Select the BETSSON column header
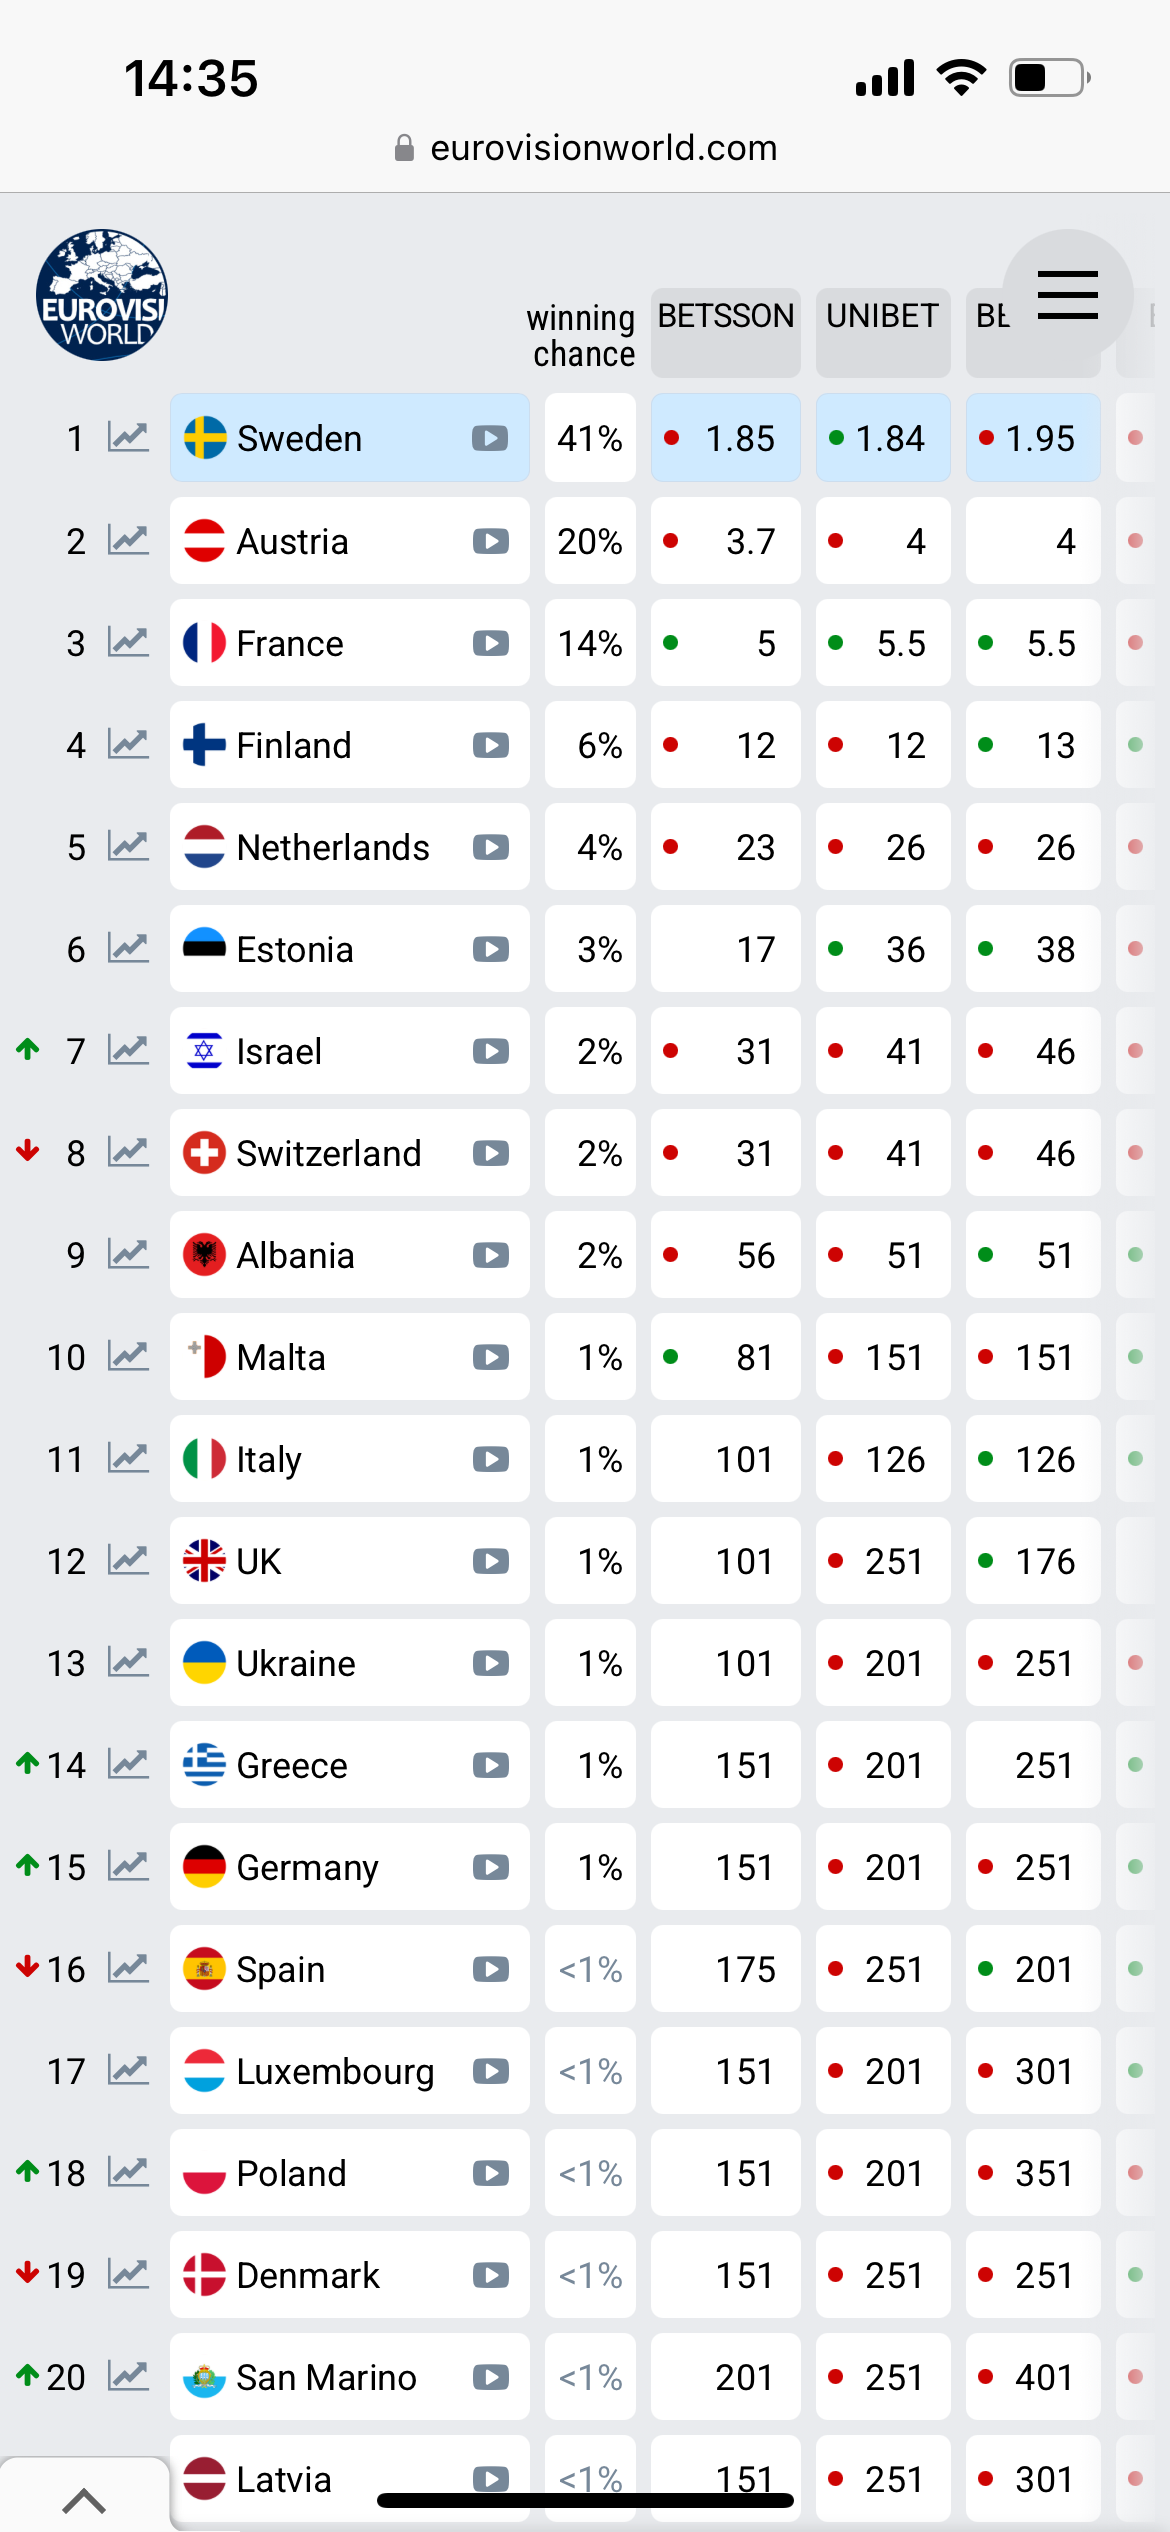Viewport: 1170px width, 2532px height. tap(725, 318)
